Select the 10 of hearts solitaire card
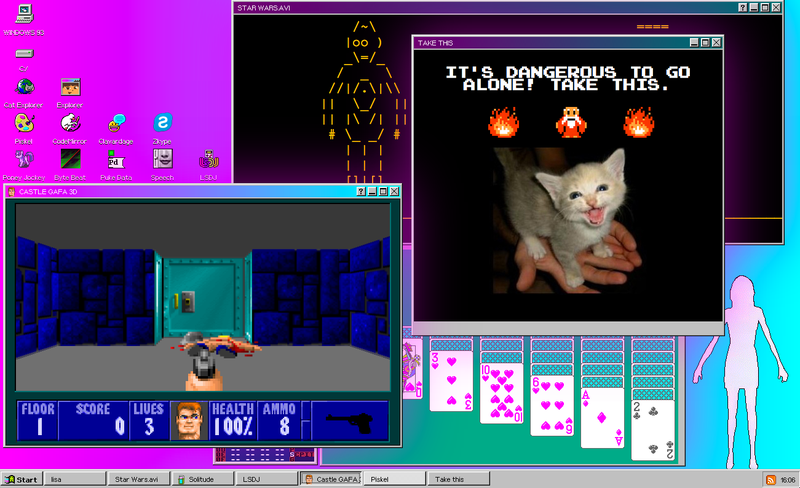Screen dimensions: 800x488 502,393
